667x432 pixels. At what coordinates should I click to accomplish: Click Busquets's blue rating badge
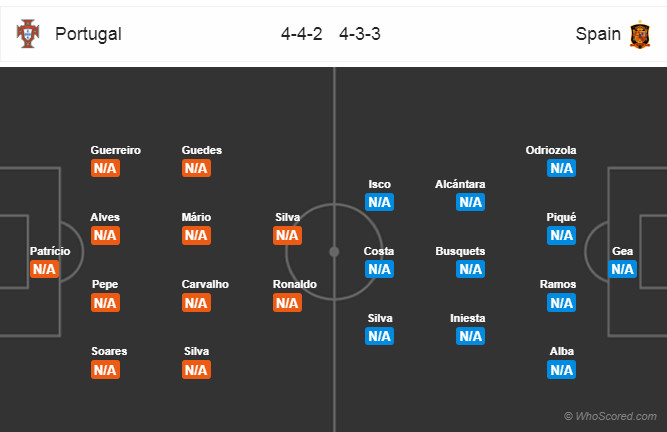(469, 269)
